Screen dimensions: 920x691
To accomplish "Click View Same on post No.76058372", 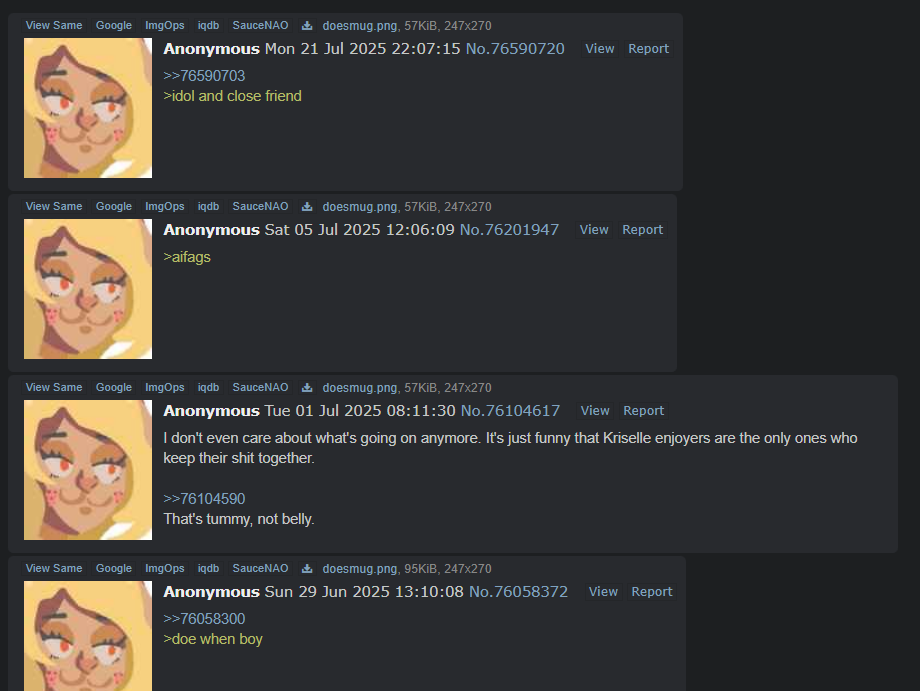I will click(x=54, y=568).
